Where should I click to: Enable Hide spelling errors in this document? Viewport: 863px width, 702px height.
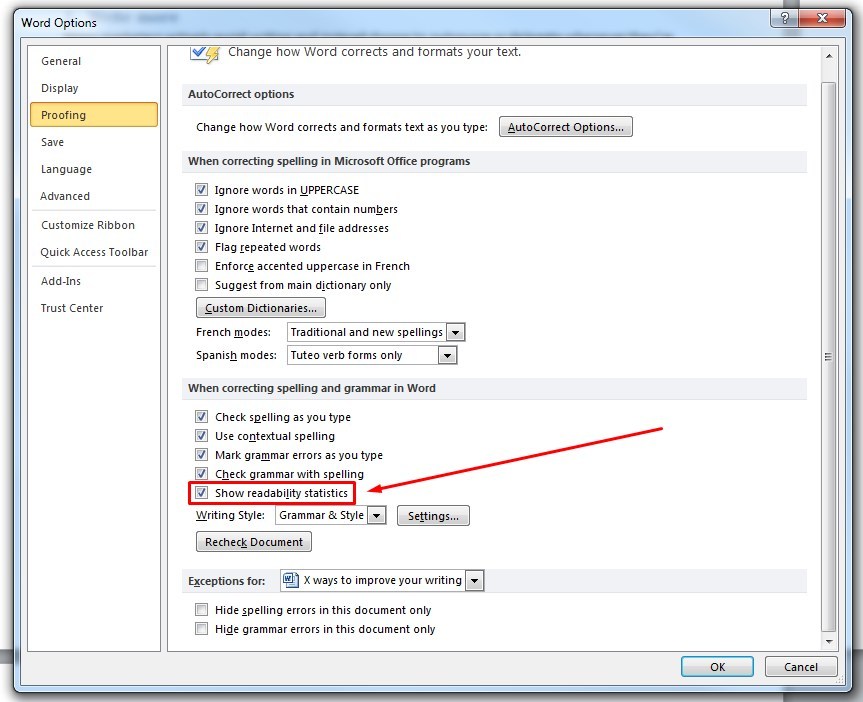click(201, 610)
